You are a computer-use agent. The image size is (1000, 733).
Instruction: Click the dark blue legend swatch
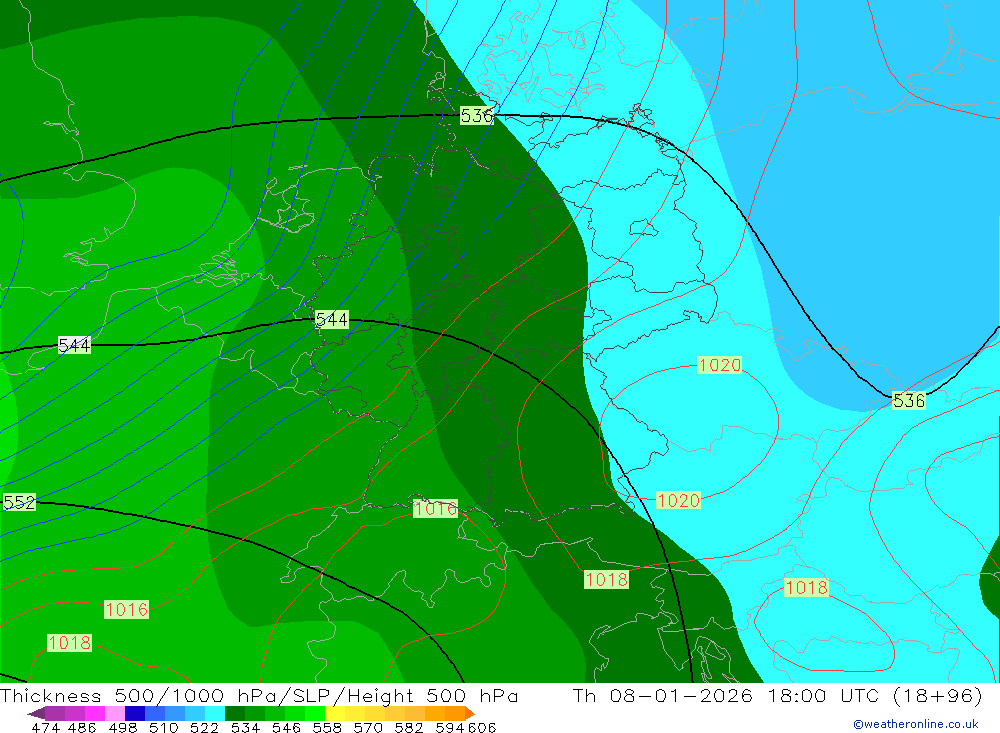pos(135,713)
